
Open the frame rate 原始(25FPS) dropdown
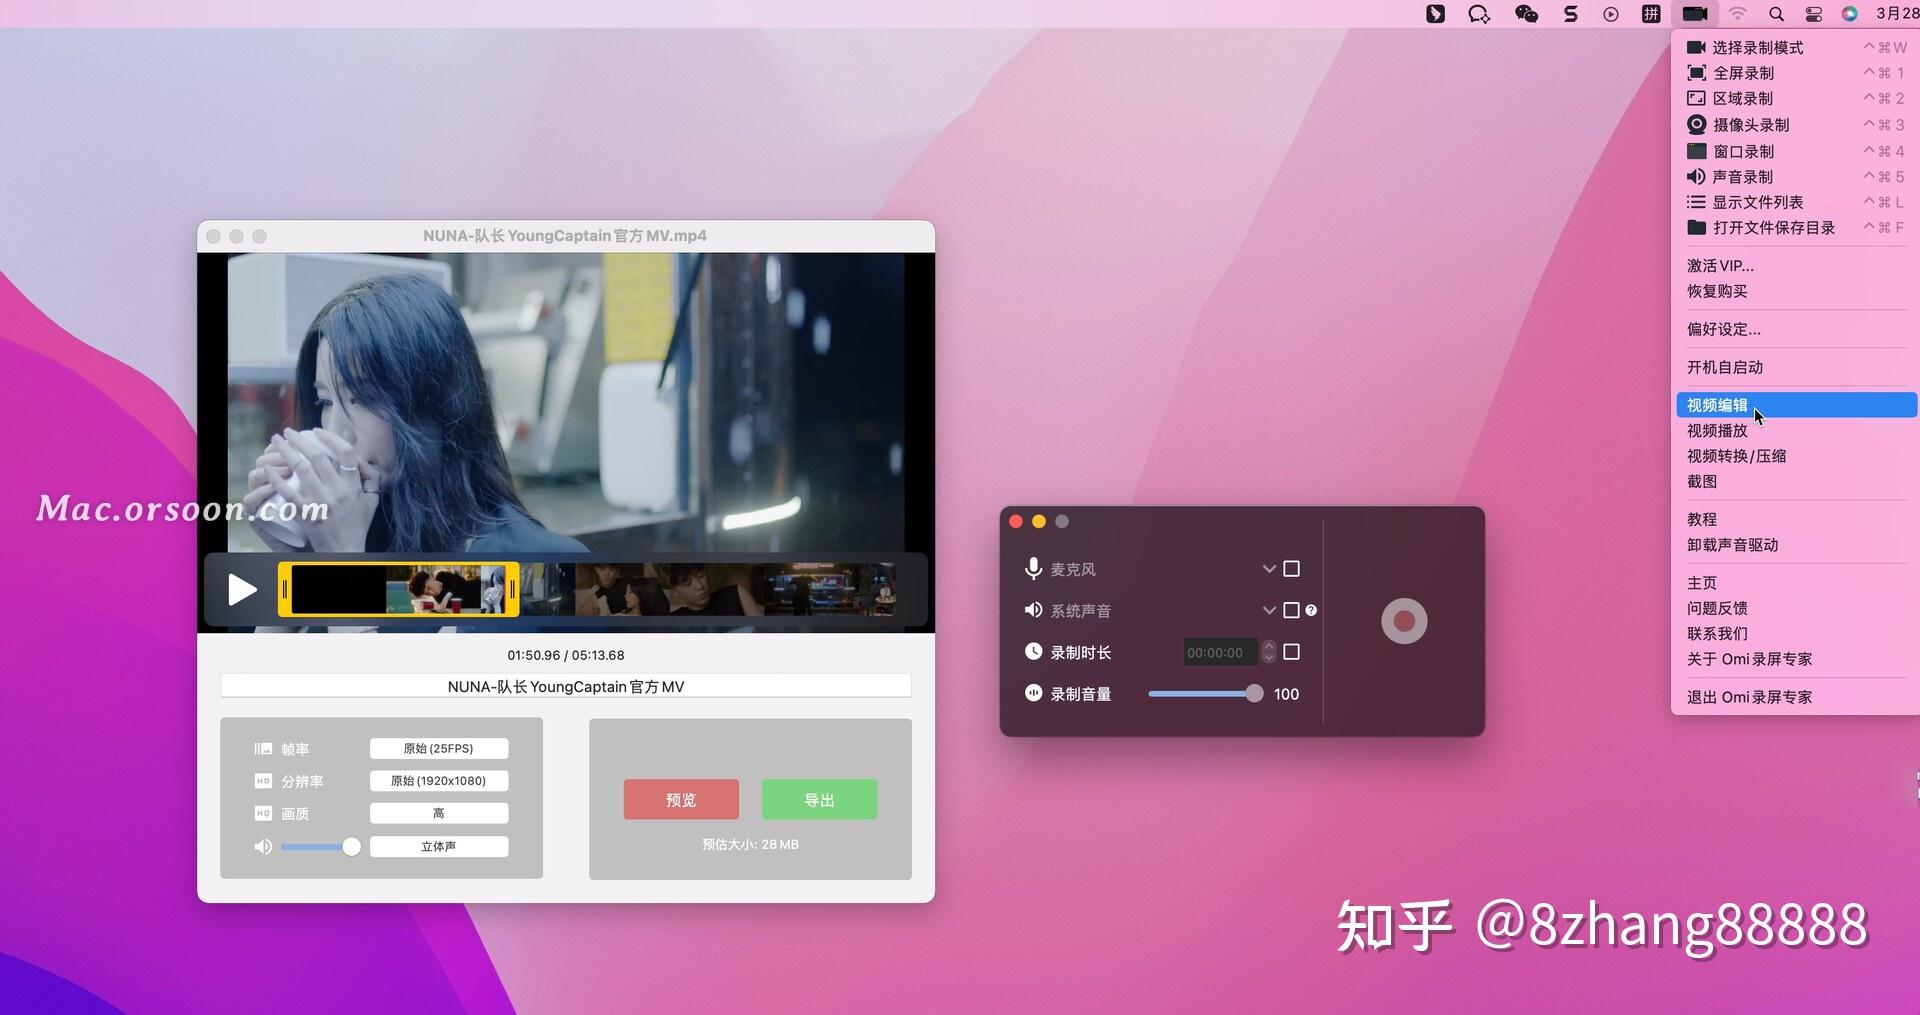tap(439, 748)
